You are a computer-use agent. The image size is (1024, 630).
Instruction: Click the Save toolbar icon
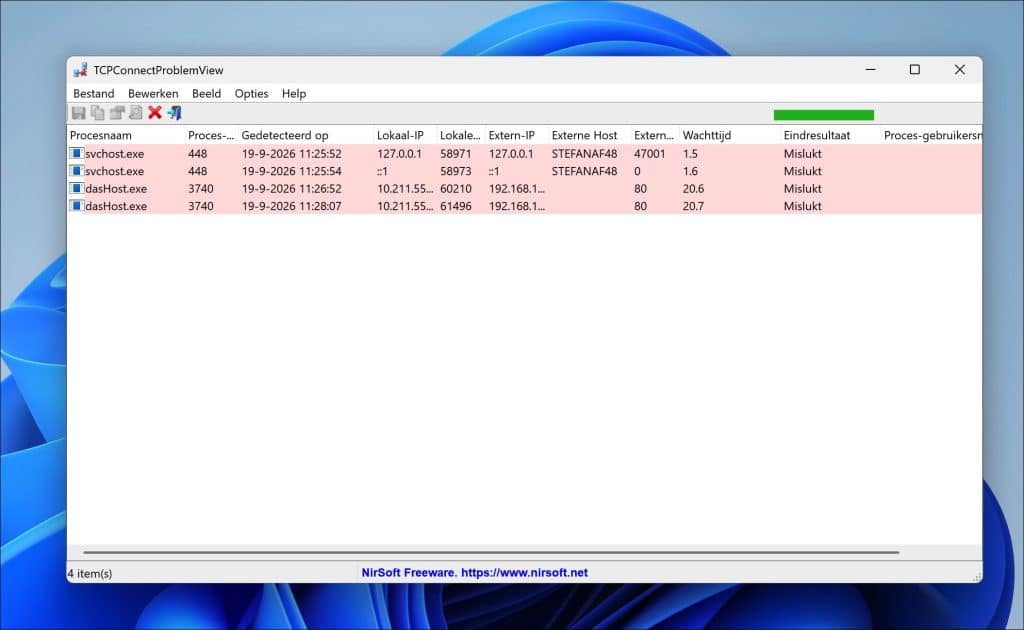pos(78,113)
